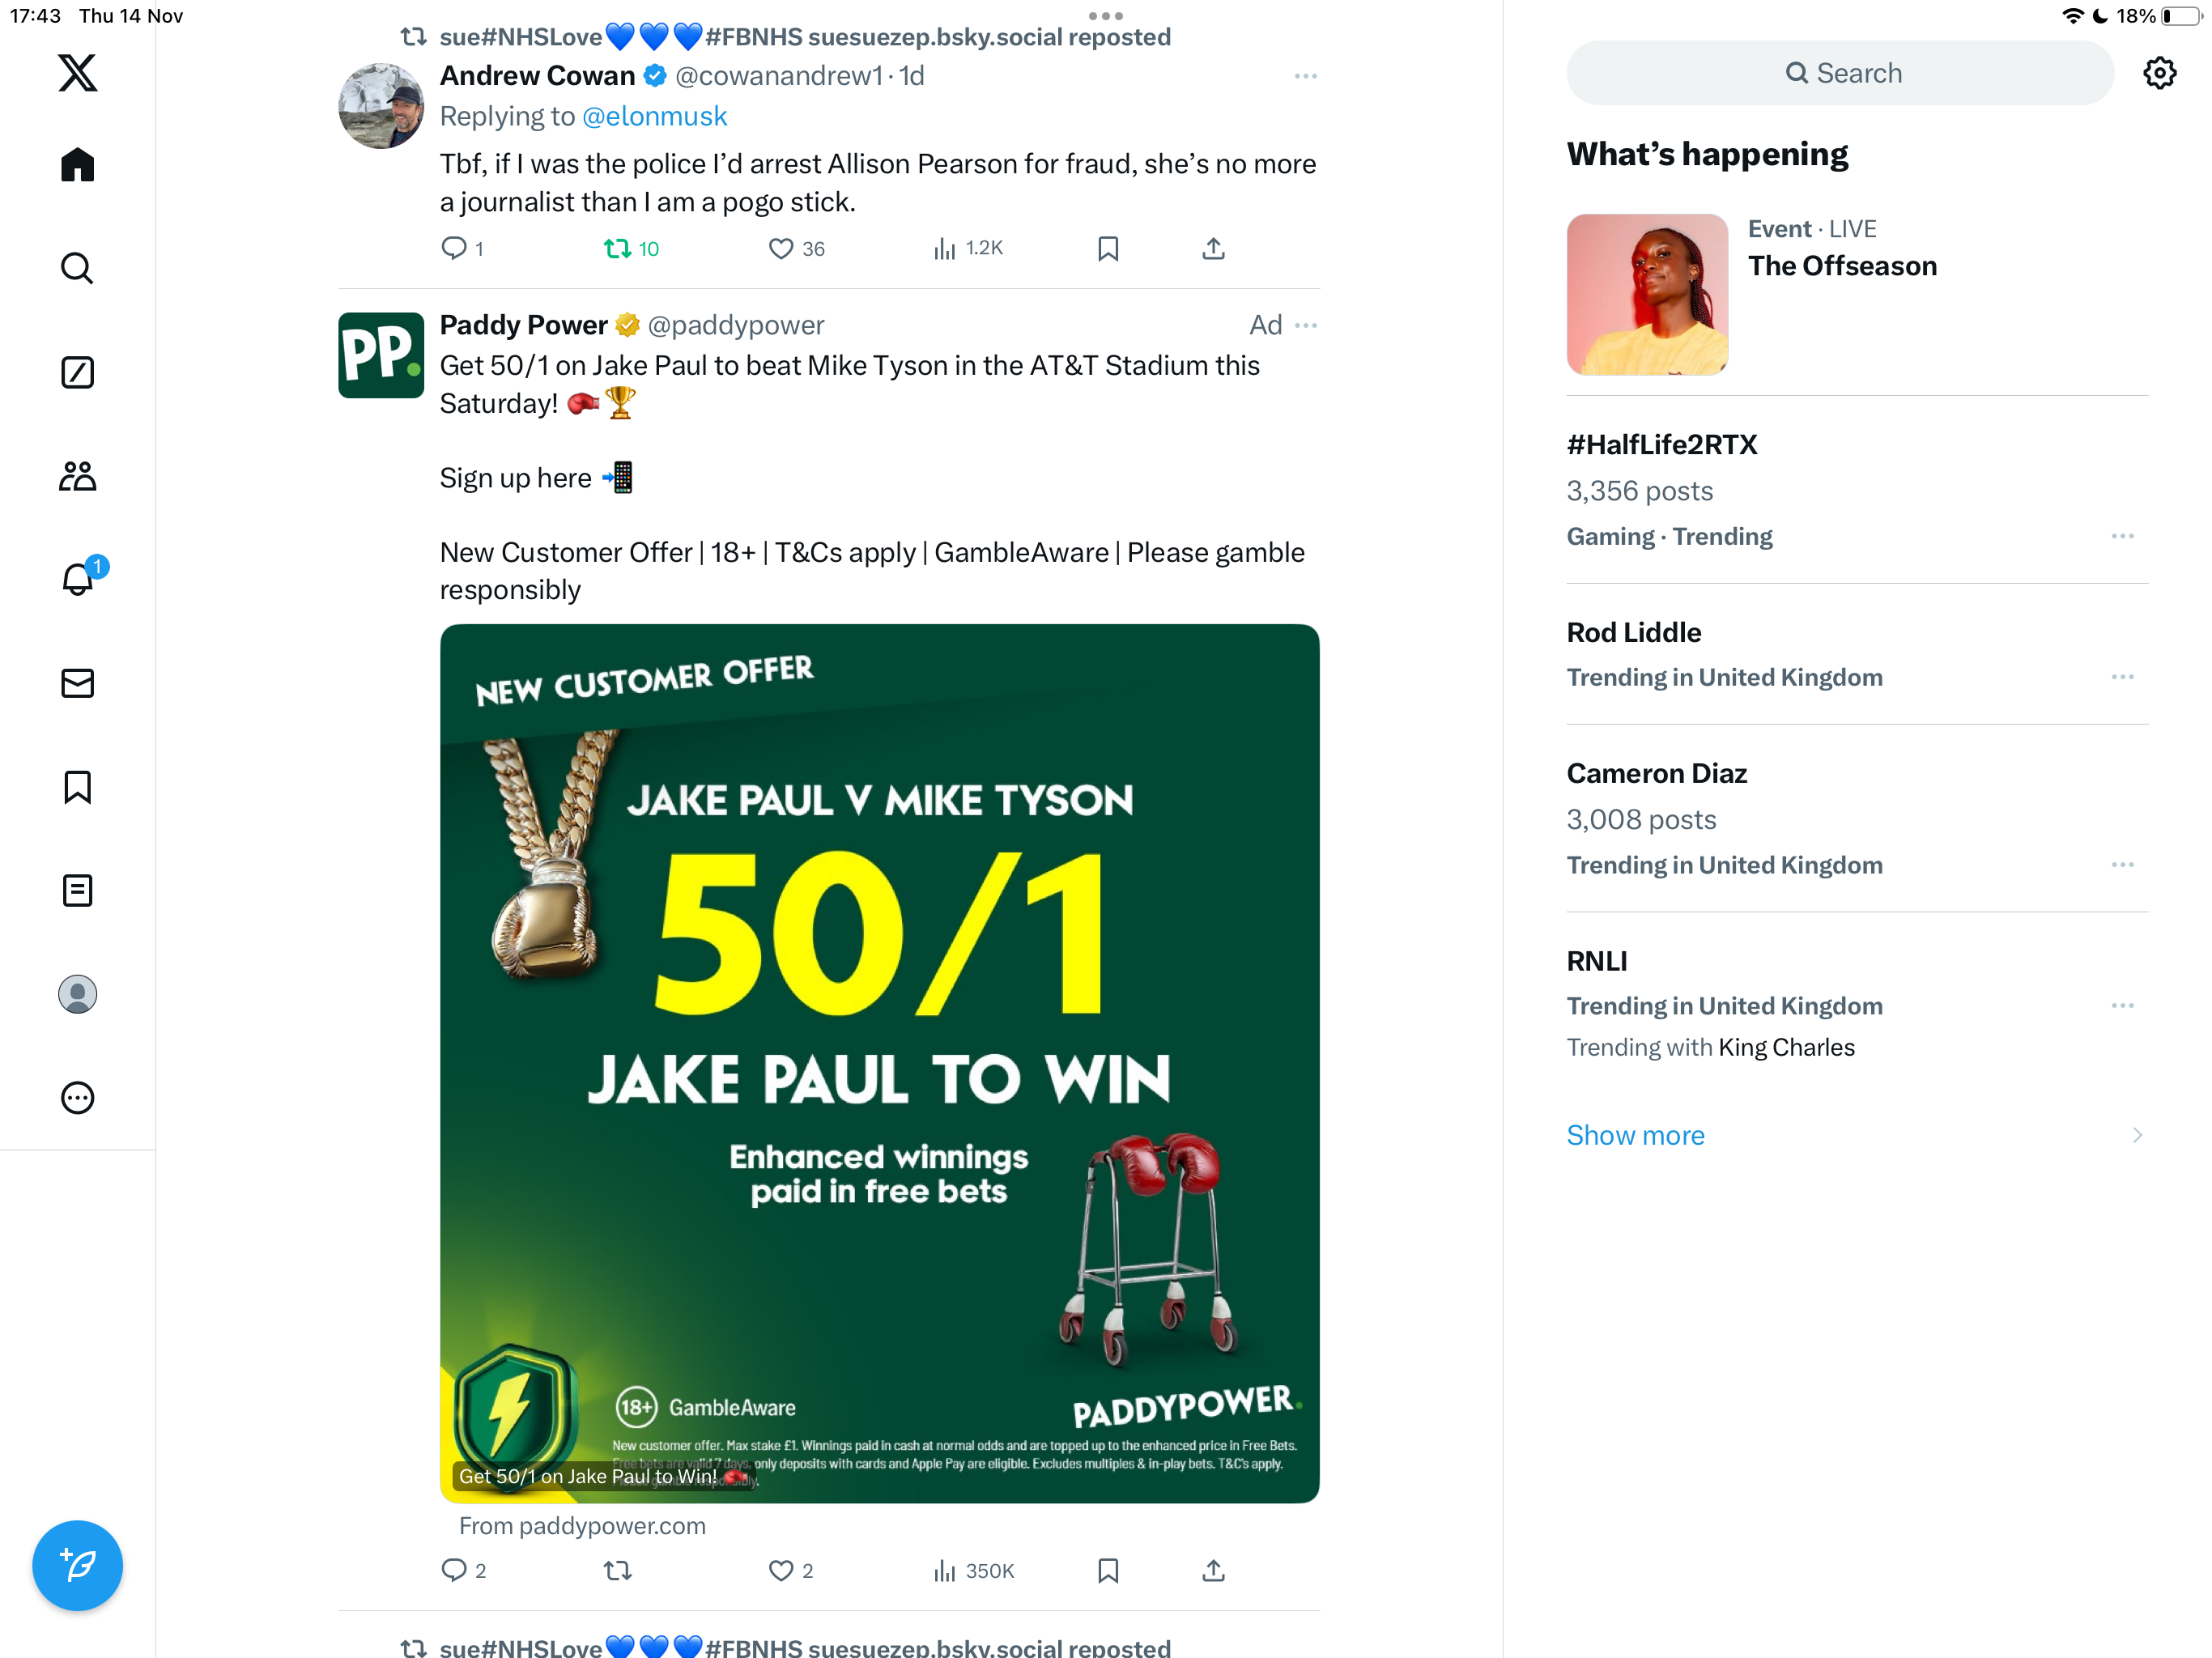Share Andrew Cowan's post
The width and height of the screenshot is (2212, 1658).
1213,248
